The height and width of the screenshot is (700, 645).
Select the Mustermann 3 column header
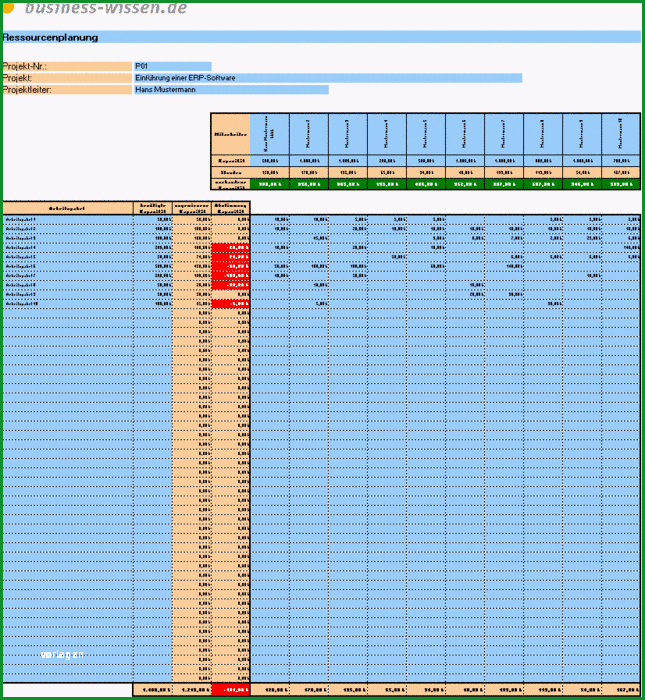[x=348, y=134]
